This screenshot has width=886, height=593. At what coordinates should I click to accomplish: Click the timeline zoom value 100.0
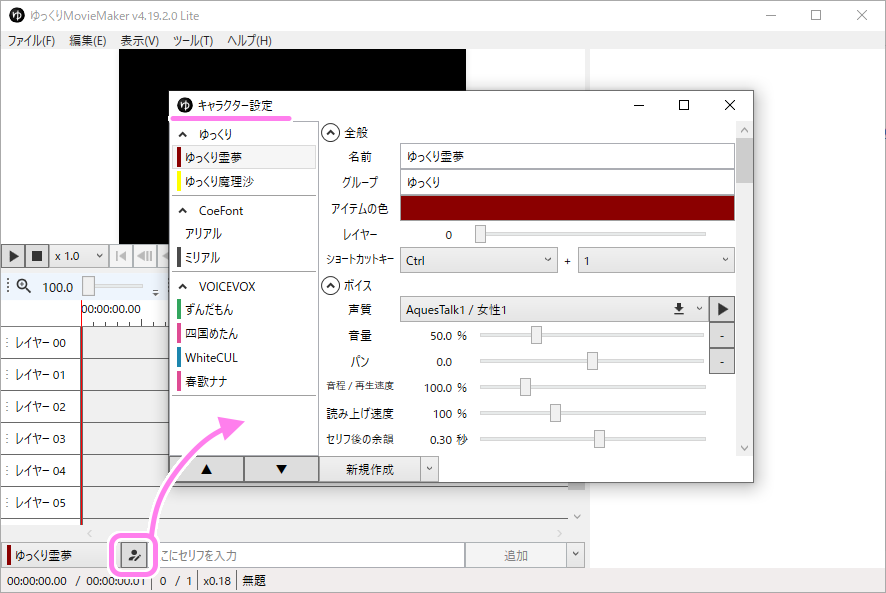tap(58, 287)
